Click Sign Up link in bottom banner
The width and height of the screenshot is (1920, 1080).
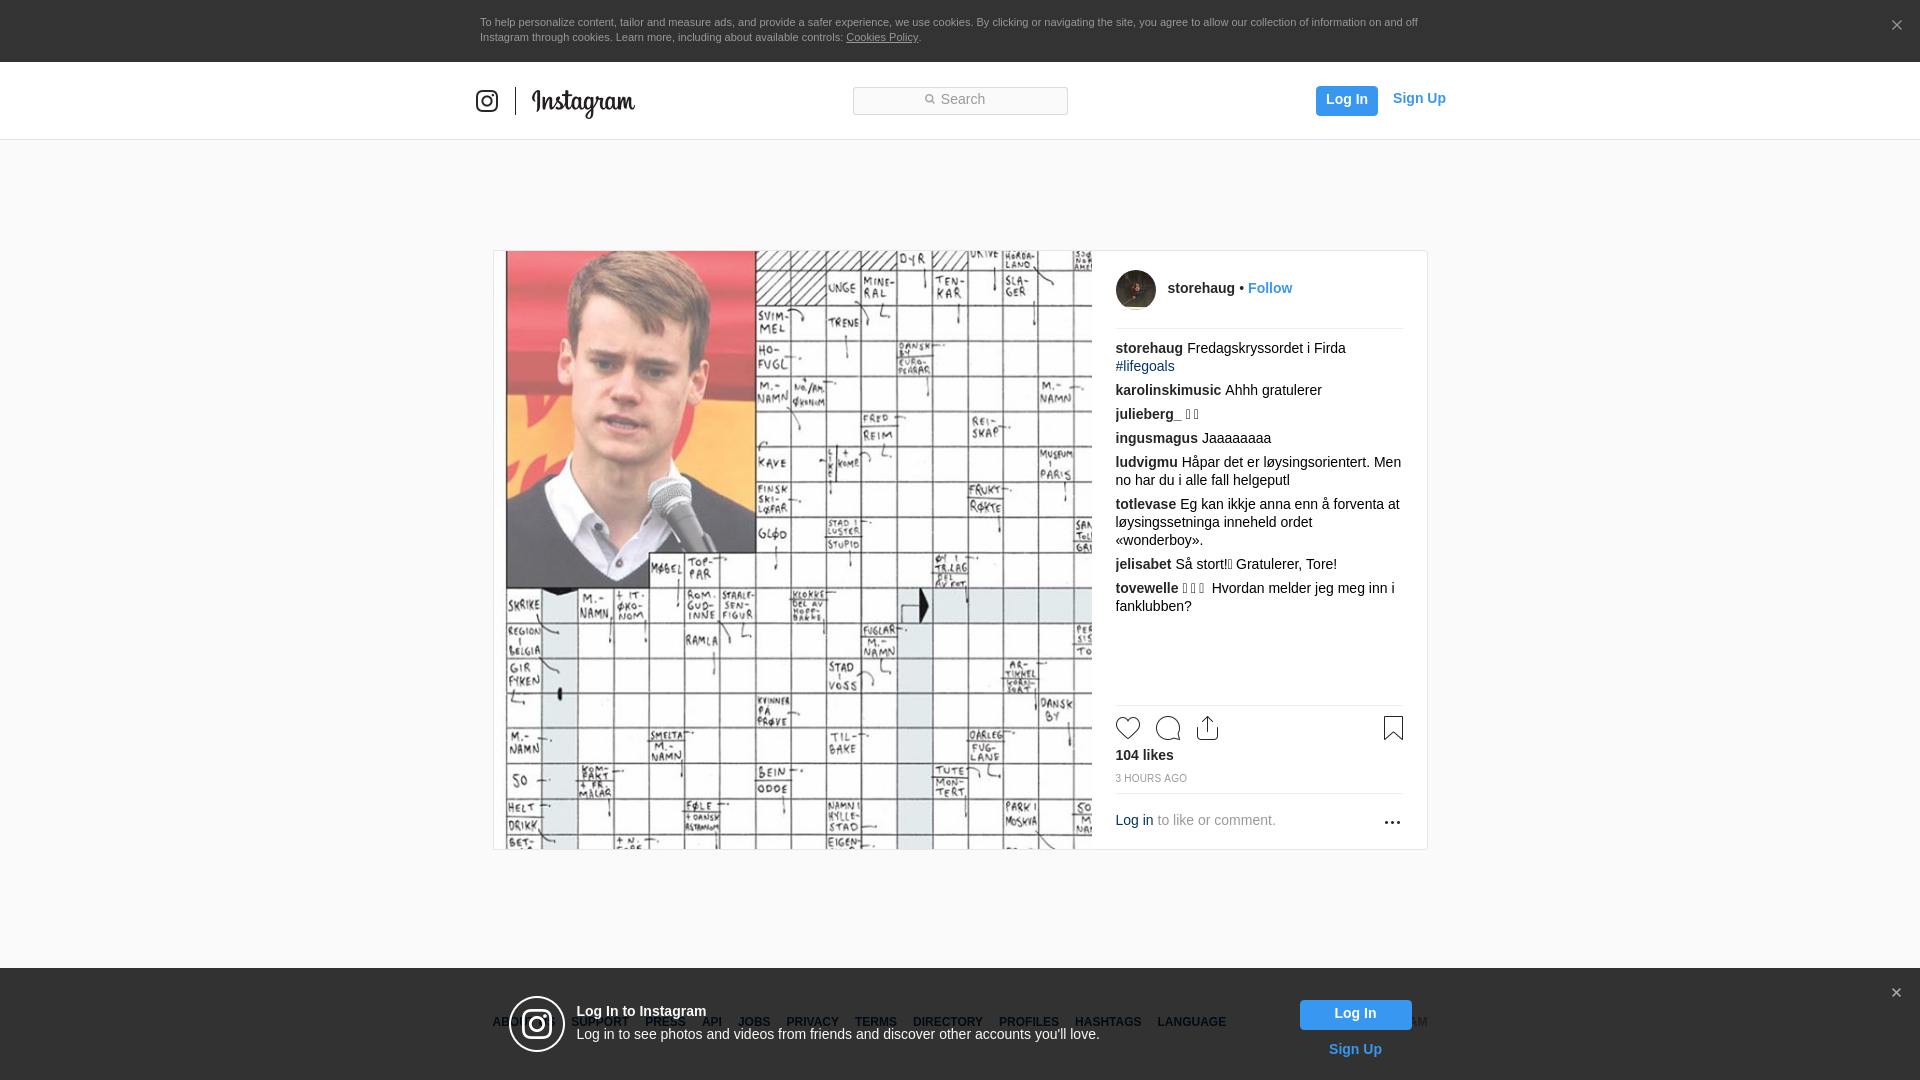click(x=1355, y=1049)
